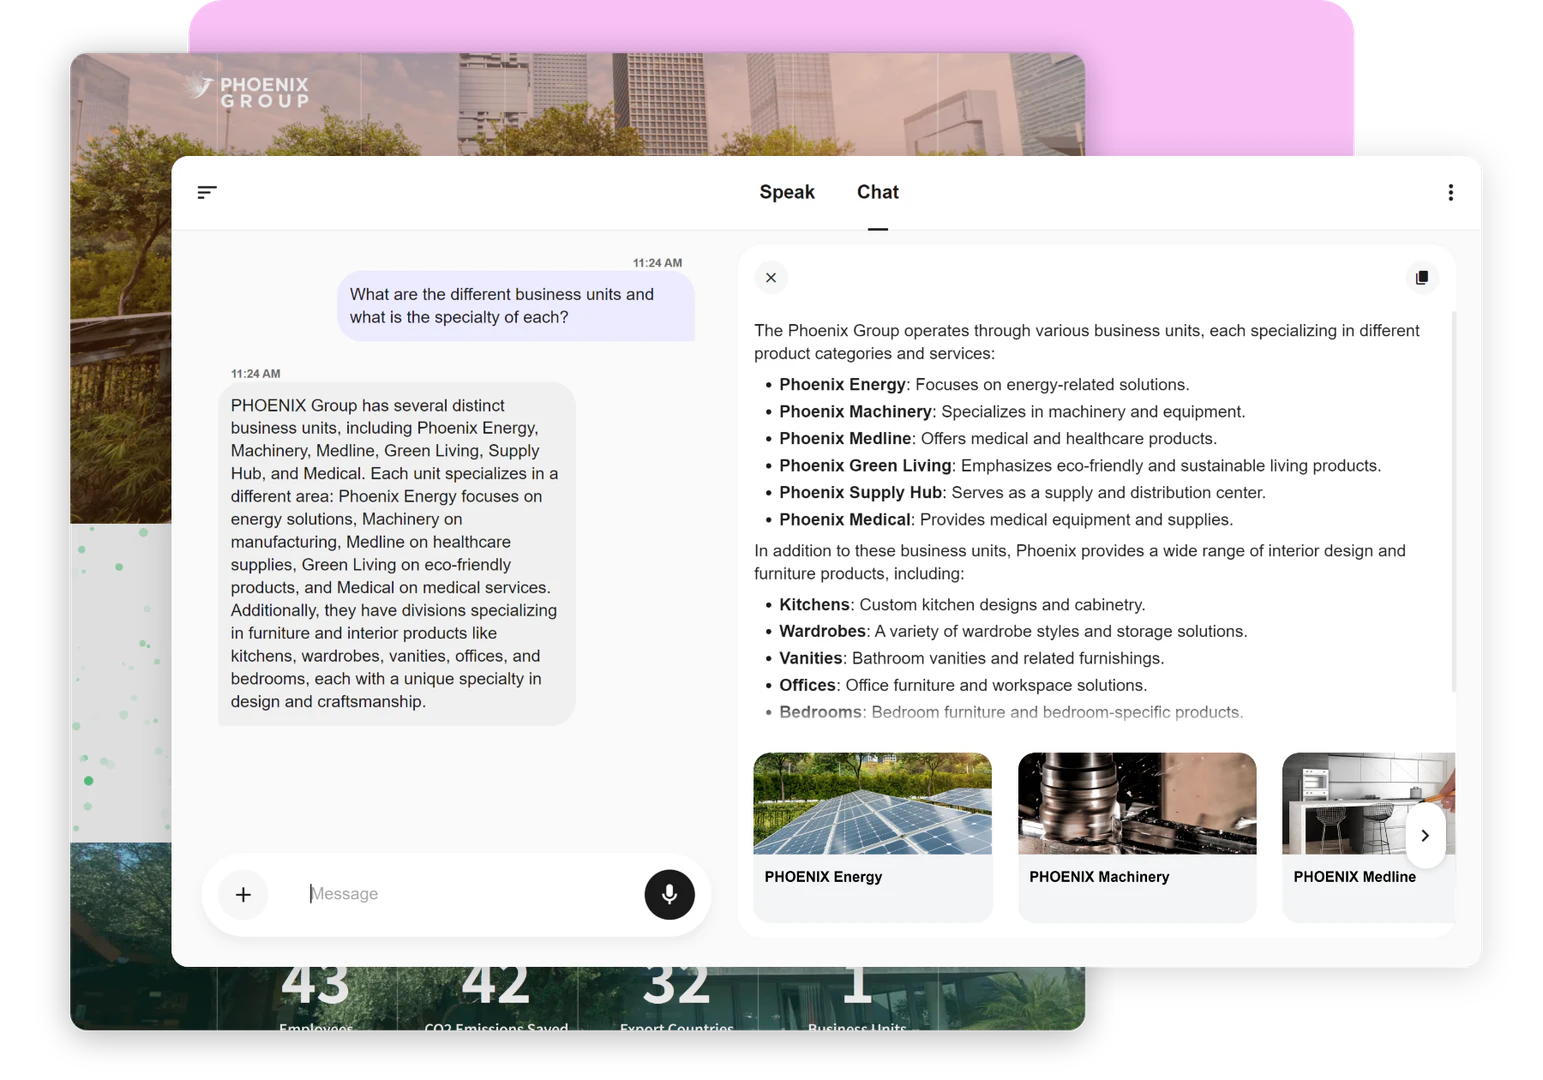Close the detailed answer panel
Screen dimensions: 1543x1080
[x=771, y=278]
